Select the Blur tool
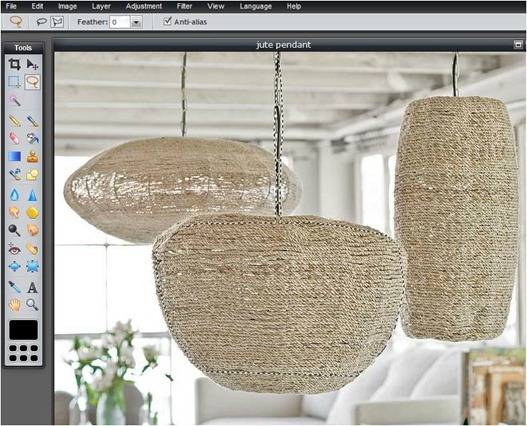This screenshot has height=426, width=527. click(x=14, y=195)
